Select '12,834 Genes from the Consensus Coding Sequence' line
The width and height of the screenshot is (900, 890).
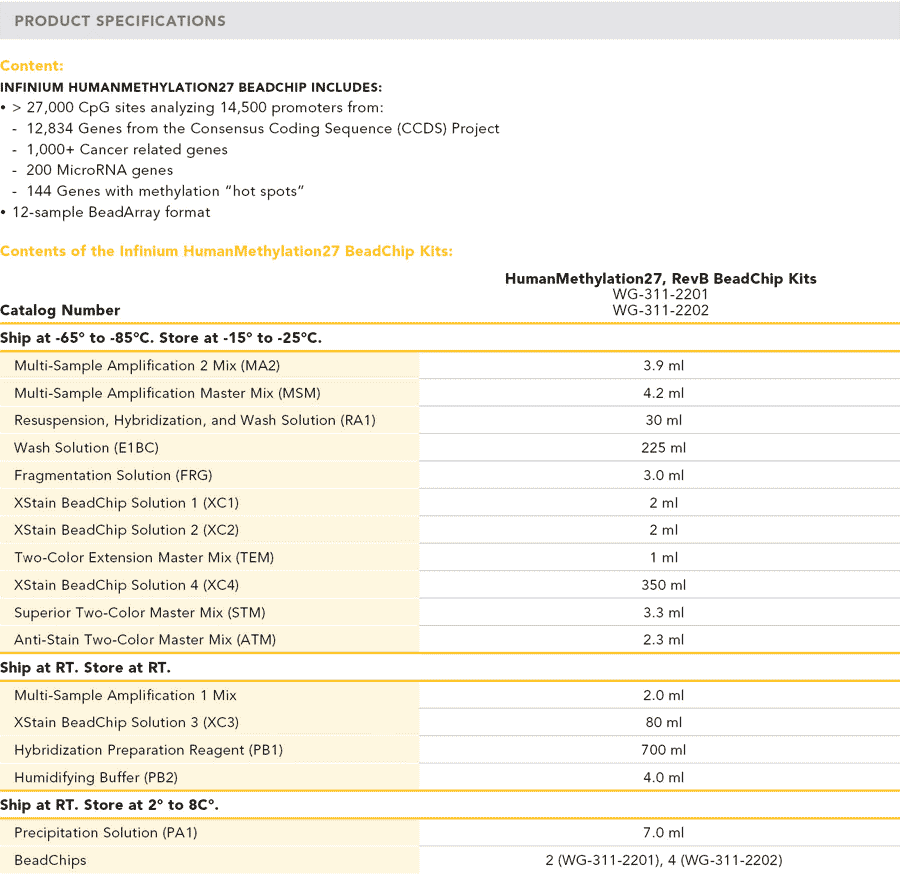(263, 129)
